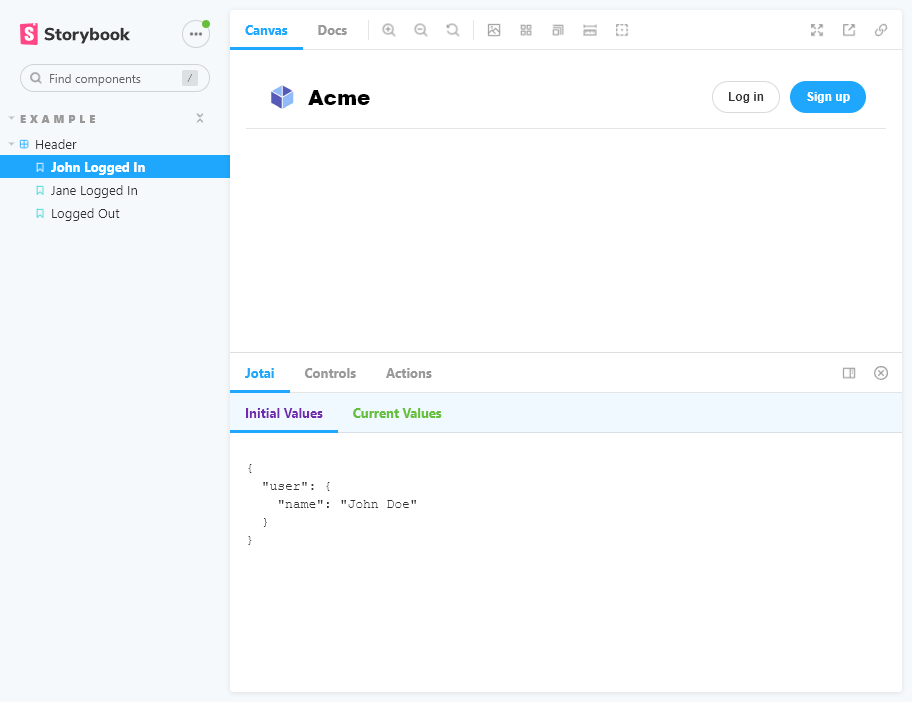Open the background selector icon
This screenshot has width=912, height=702.
[x=494, y=30]
